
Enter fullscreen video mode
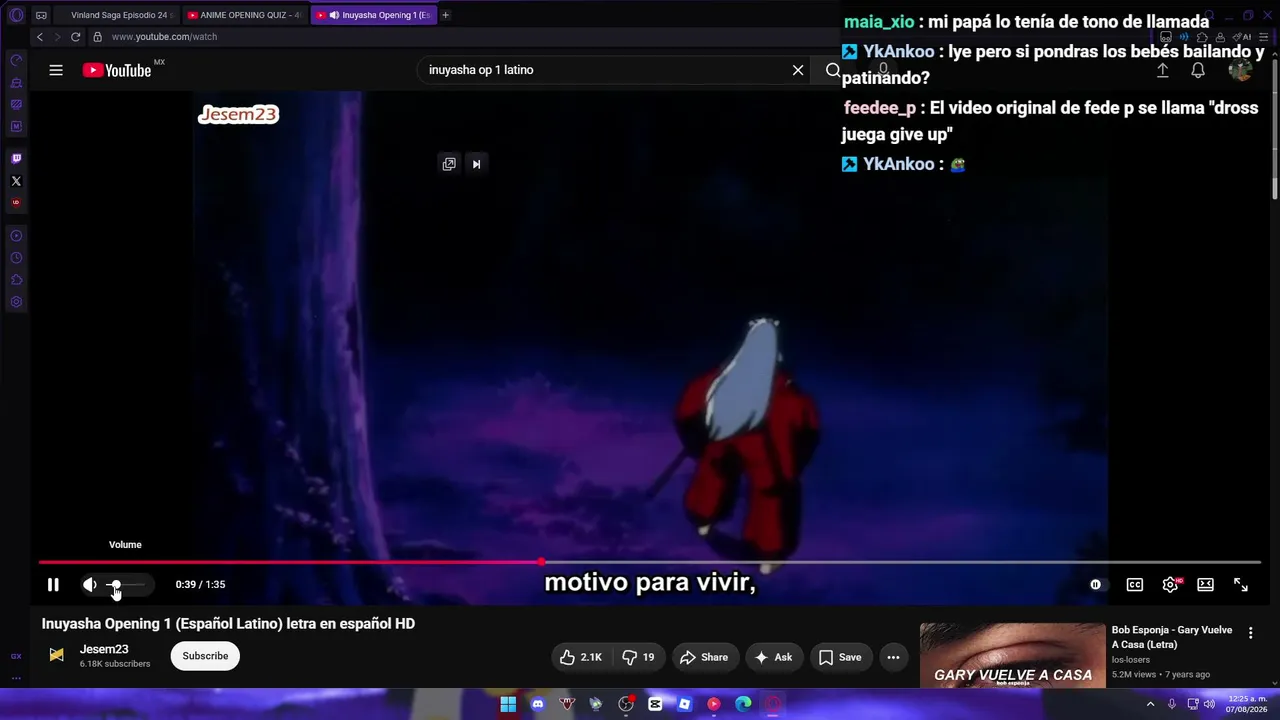pos(1241,585)
